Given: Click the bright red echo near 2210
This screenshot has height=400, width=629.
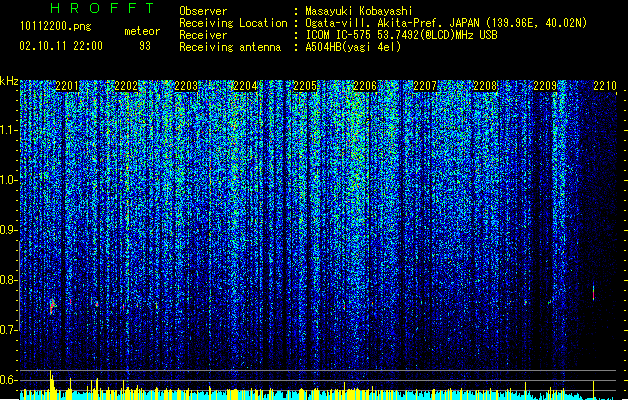Looking at the screenshot, I should [593, 293].
